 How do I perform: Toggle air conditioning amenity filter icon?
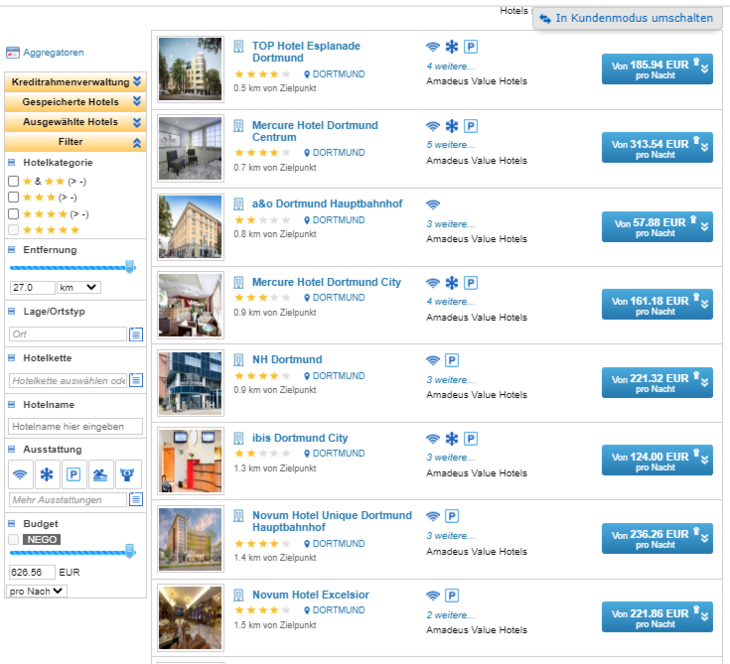pyautogui.click(x=47, y=474)
